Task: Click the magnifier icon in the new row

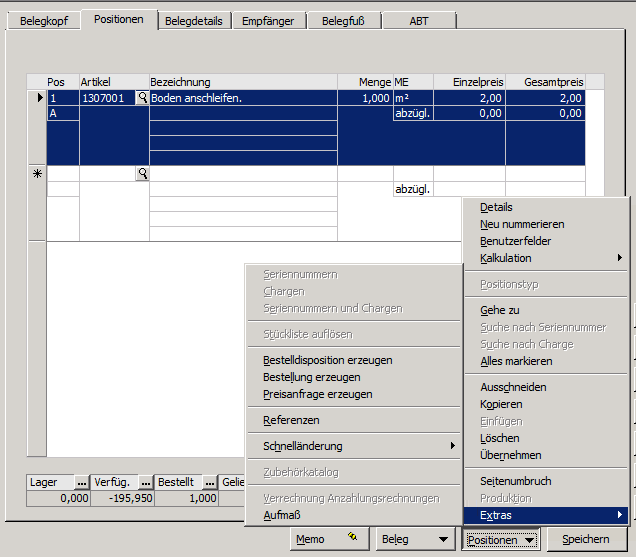Action: (x=142, y=174)
